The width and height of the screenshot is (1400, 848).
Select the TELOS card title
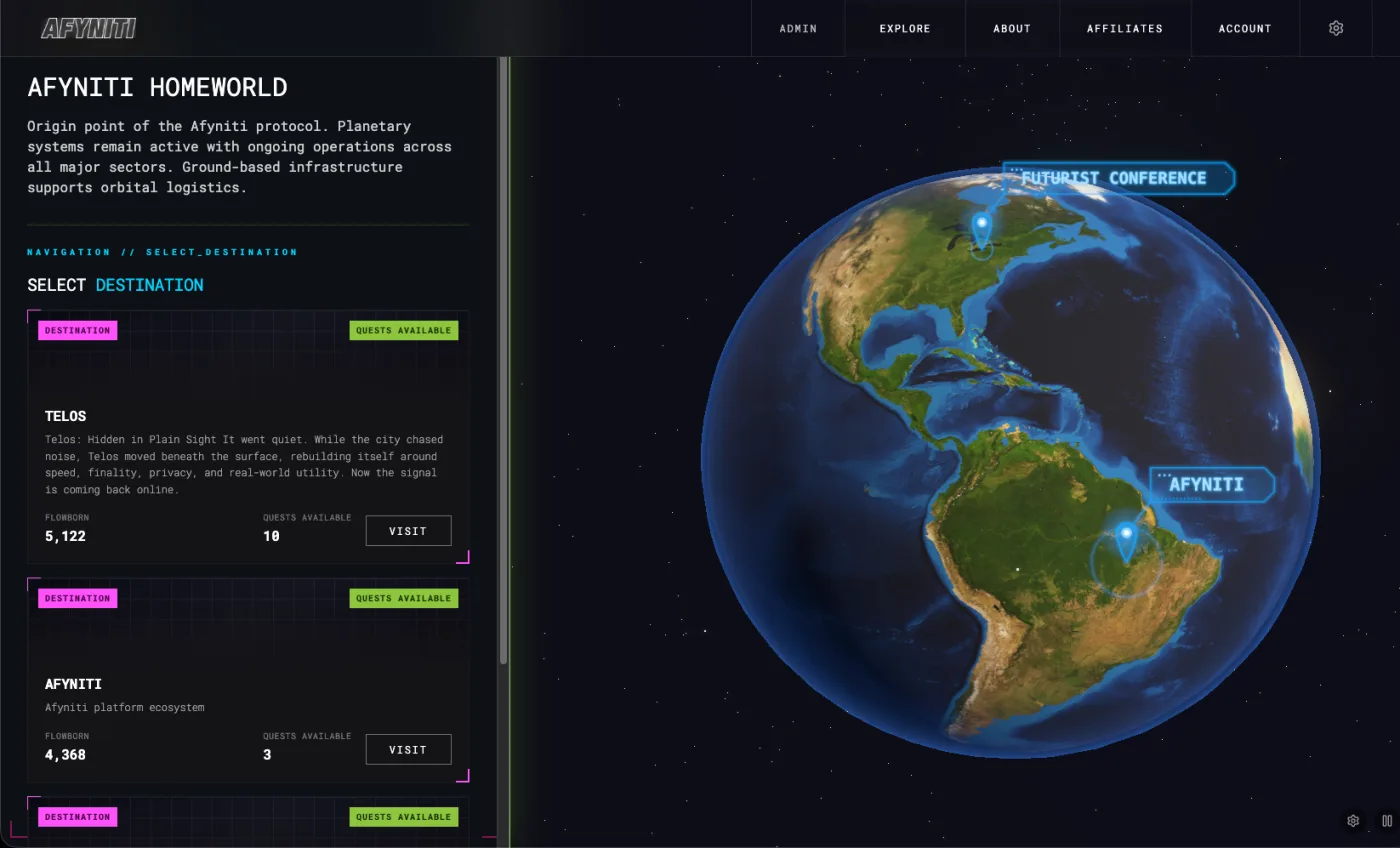click(66, 416)
